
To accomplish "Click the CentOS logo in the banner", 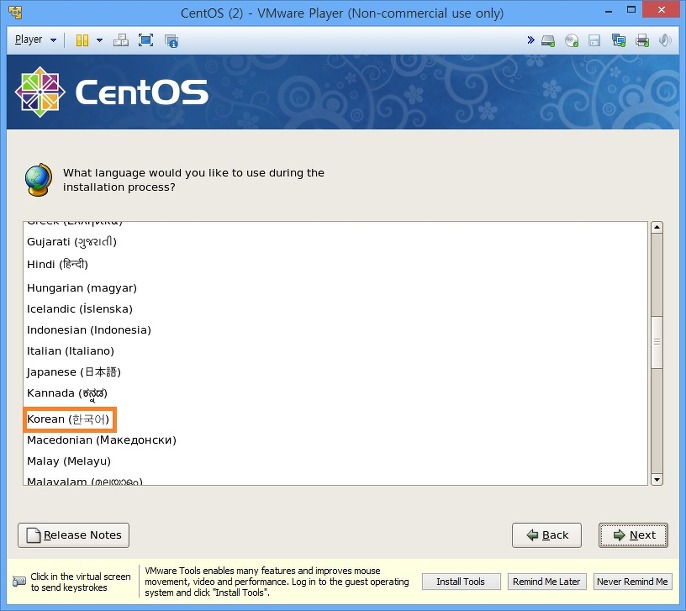I will 112,92.
